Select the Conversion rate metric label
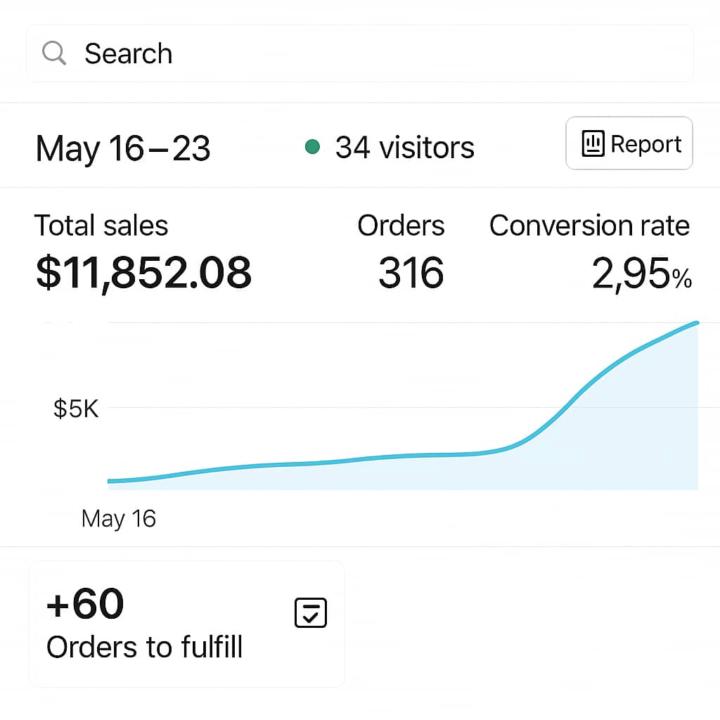Viewport: 720px width, 720px height. point(589,226)
